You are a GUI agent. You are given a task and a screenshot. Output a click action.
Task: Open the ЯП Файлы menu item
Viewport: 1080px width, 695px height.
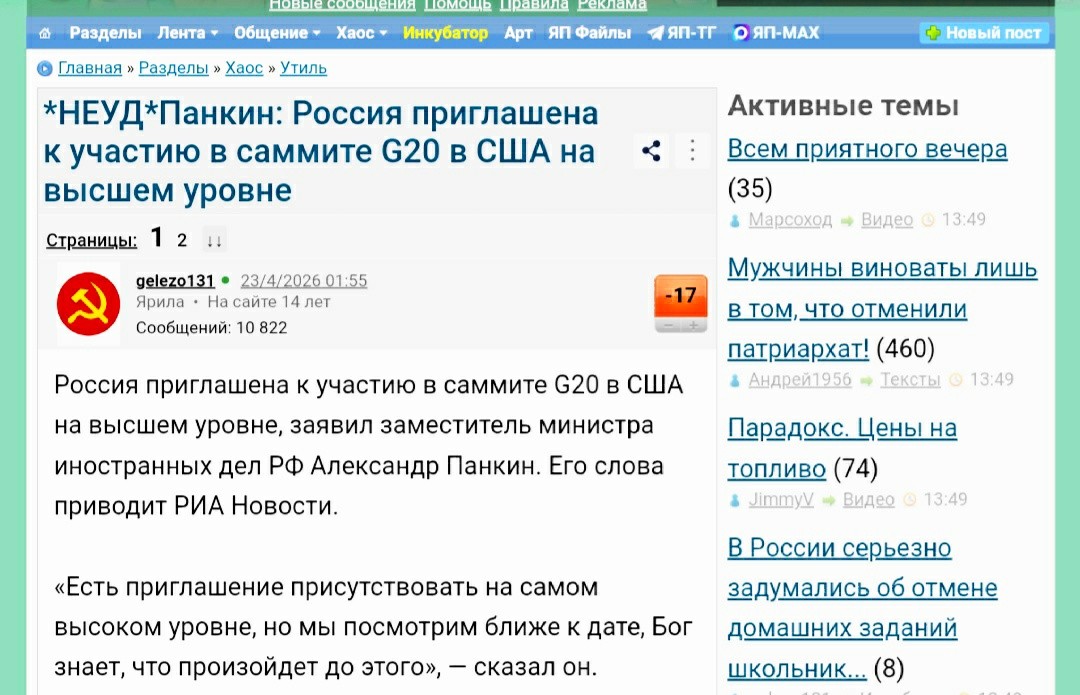click(x=589, y=33)
